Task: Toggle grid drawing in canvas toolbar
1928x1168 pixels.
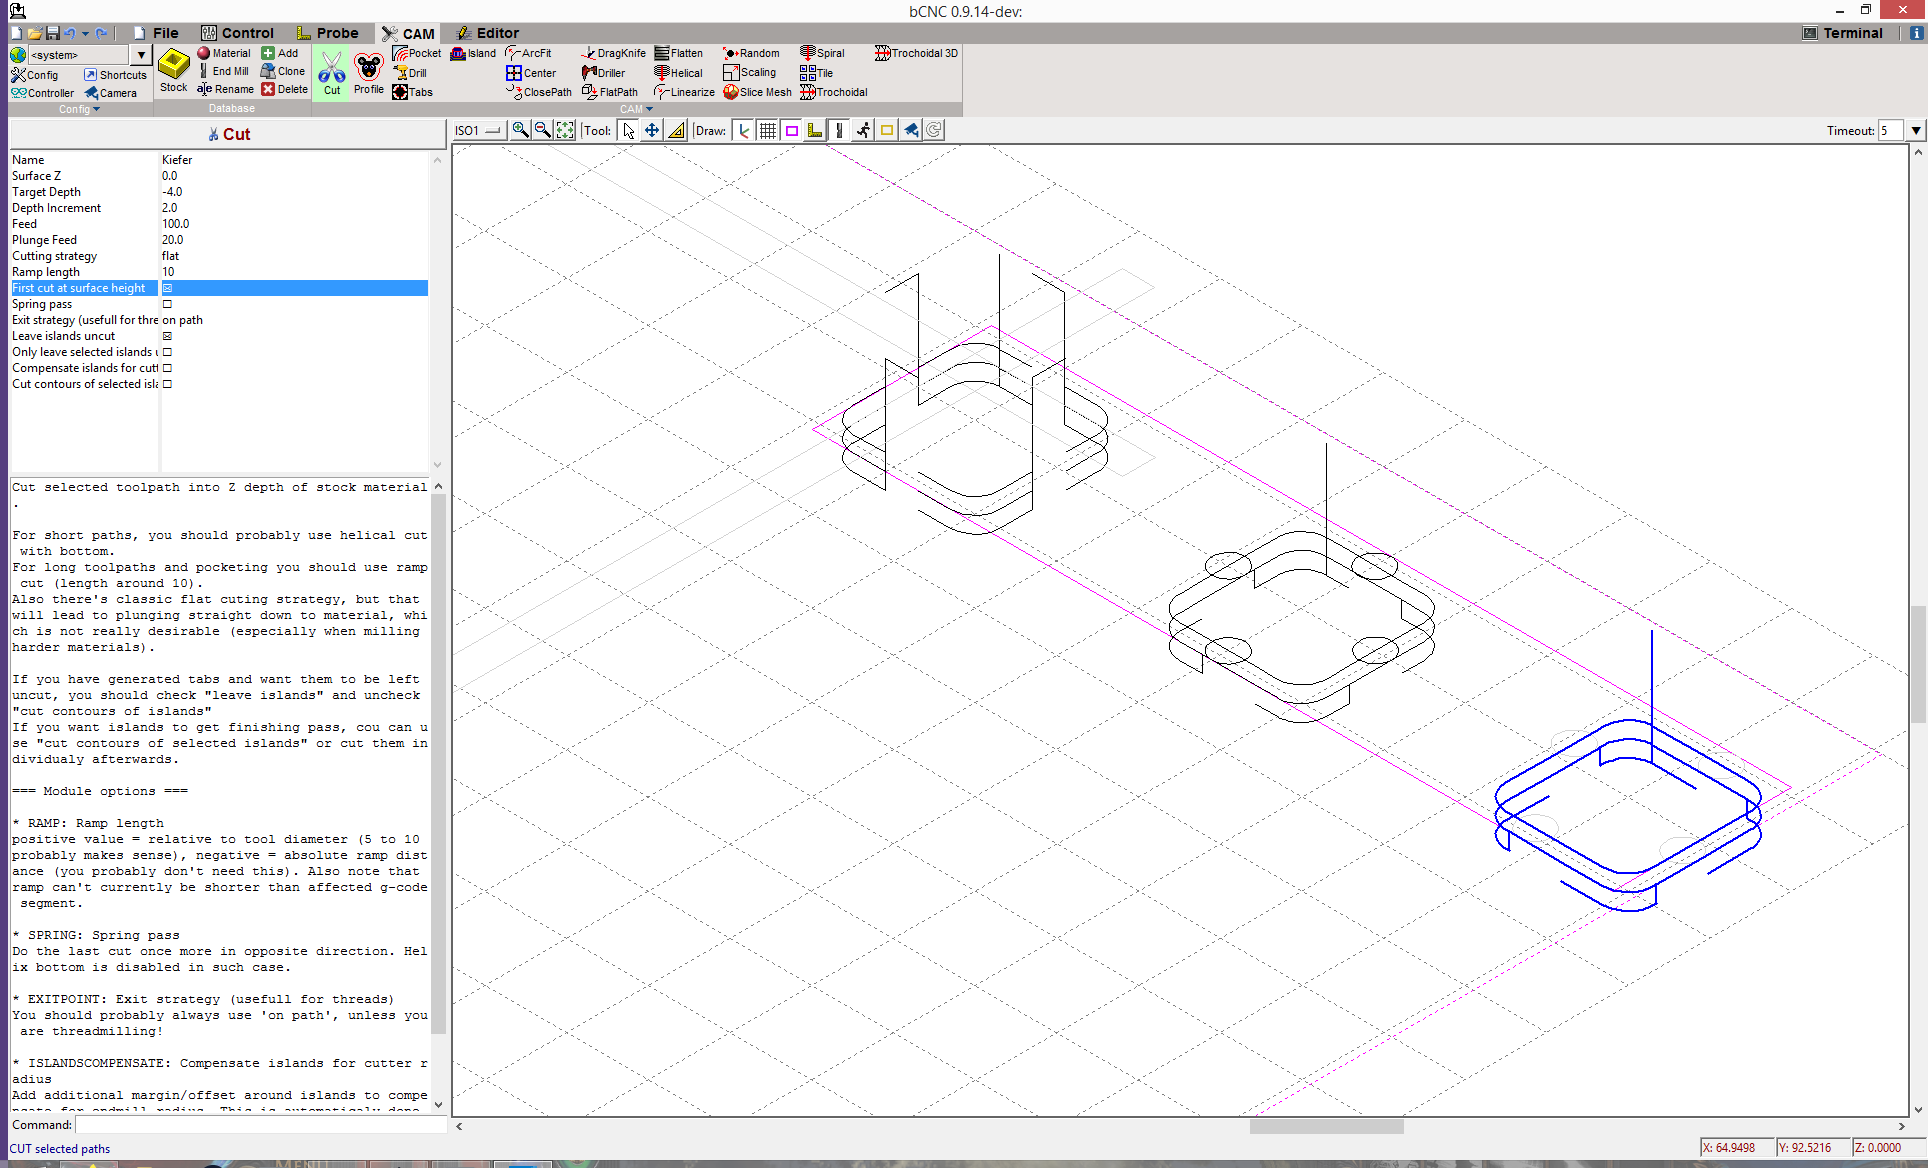Action: click(767, 130)
